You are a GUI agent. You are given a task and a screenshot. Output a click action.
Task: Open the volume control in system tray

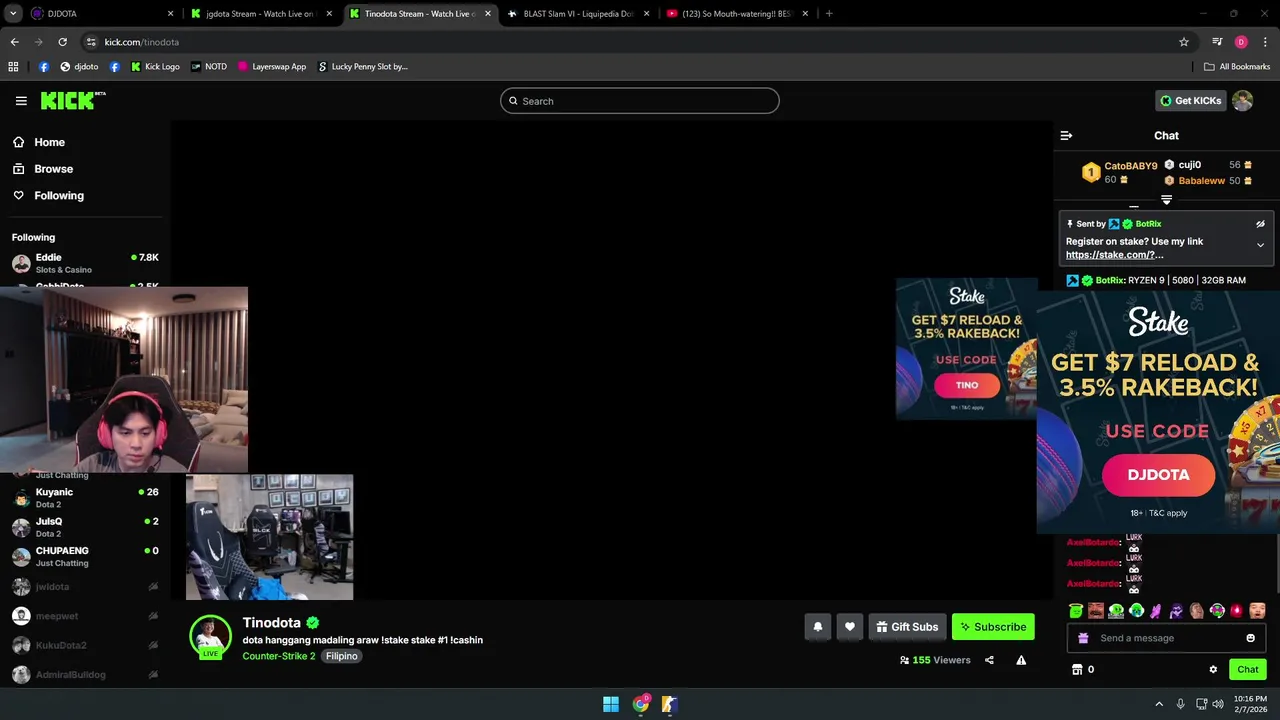[1218, 704]
